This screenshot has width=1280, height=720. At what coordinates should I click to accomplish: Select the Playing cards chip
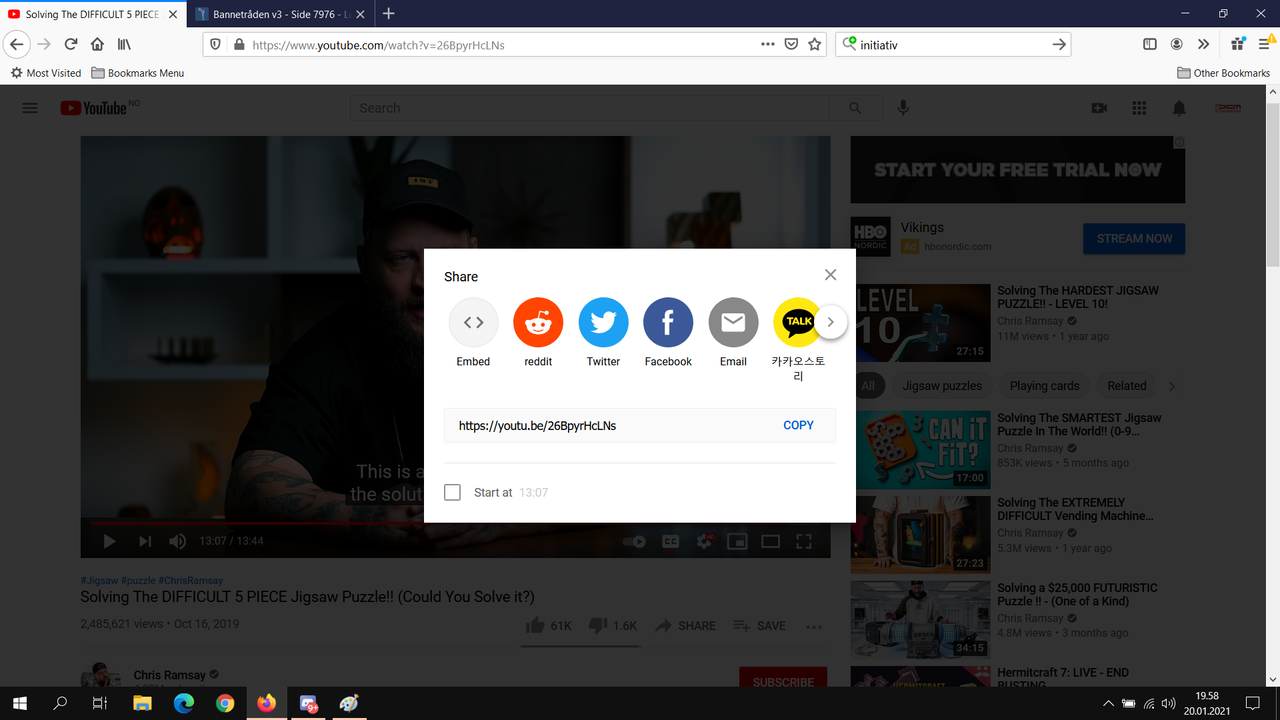point(1044,386)
